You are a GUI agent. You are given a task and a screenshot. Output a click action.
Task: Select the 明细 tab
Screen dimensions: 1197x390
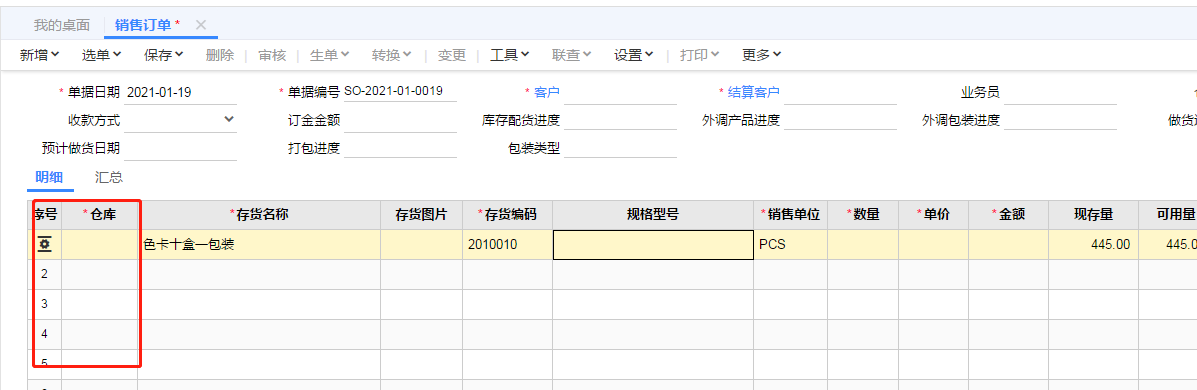click(49, 177)
